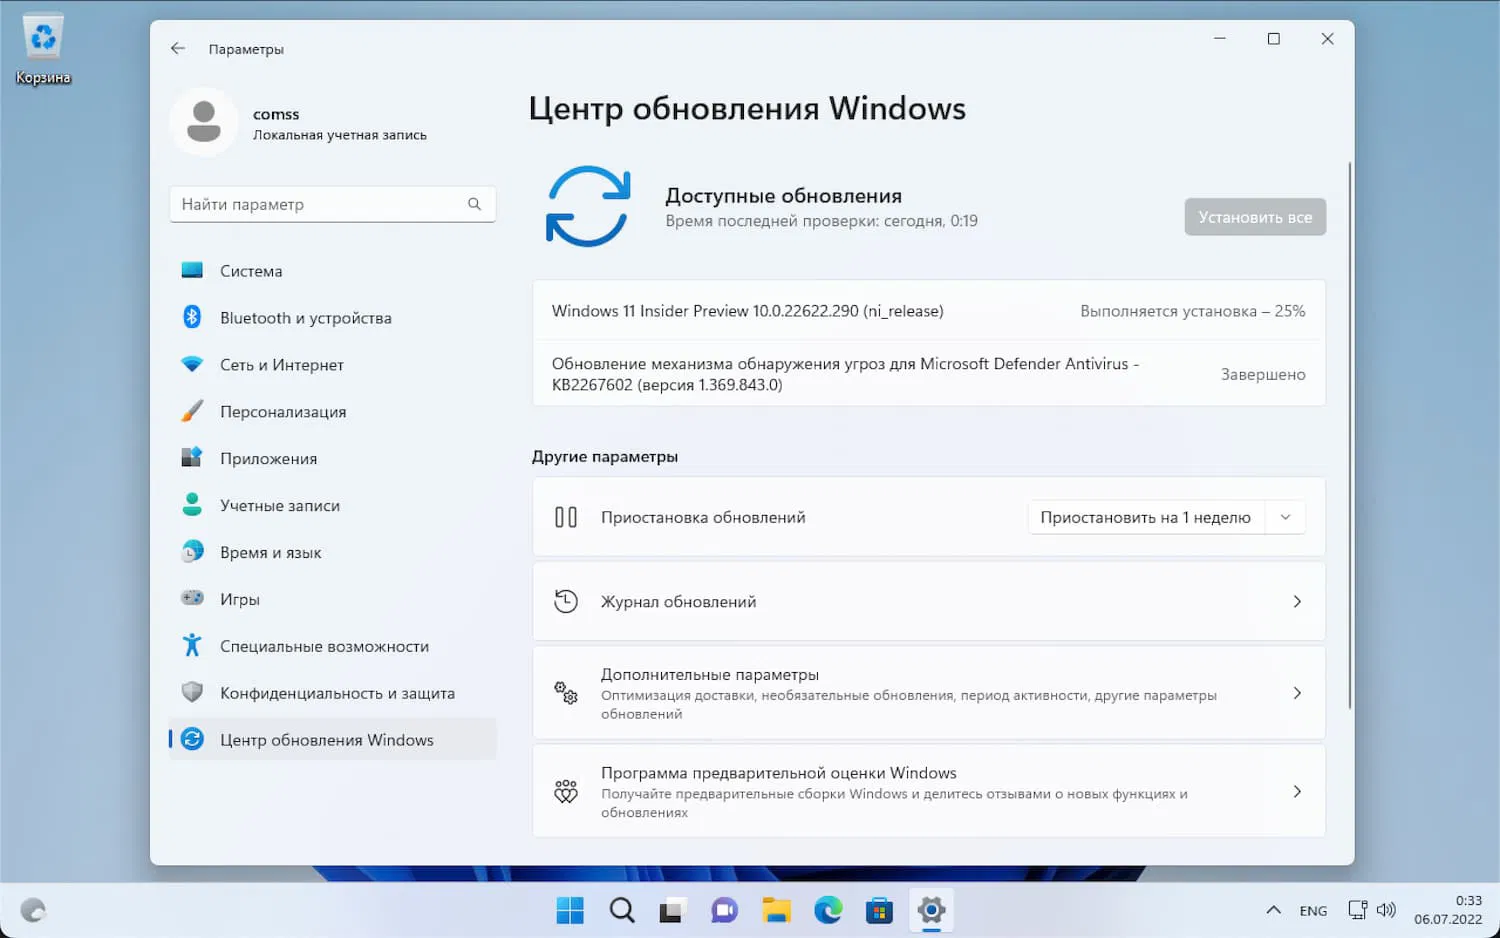Screen dimensions: 1500x938
Task: Click the Установить все button
Action: point(1255,217)
